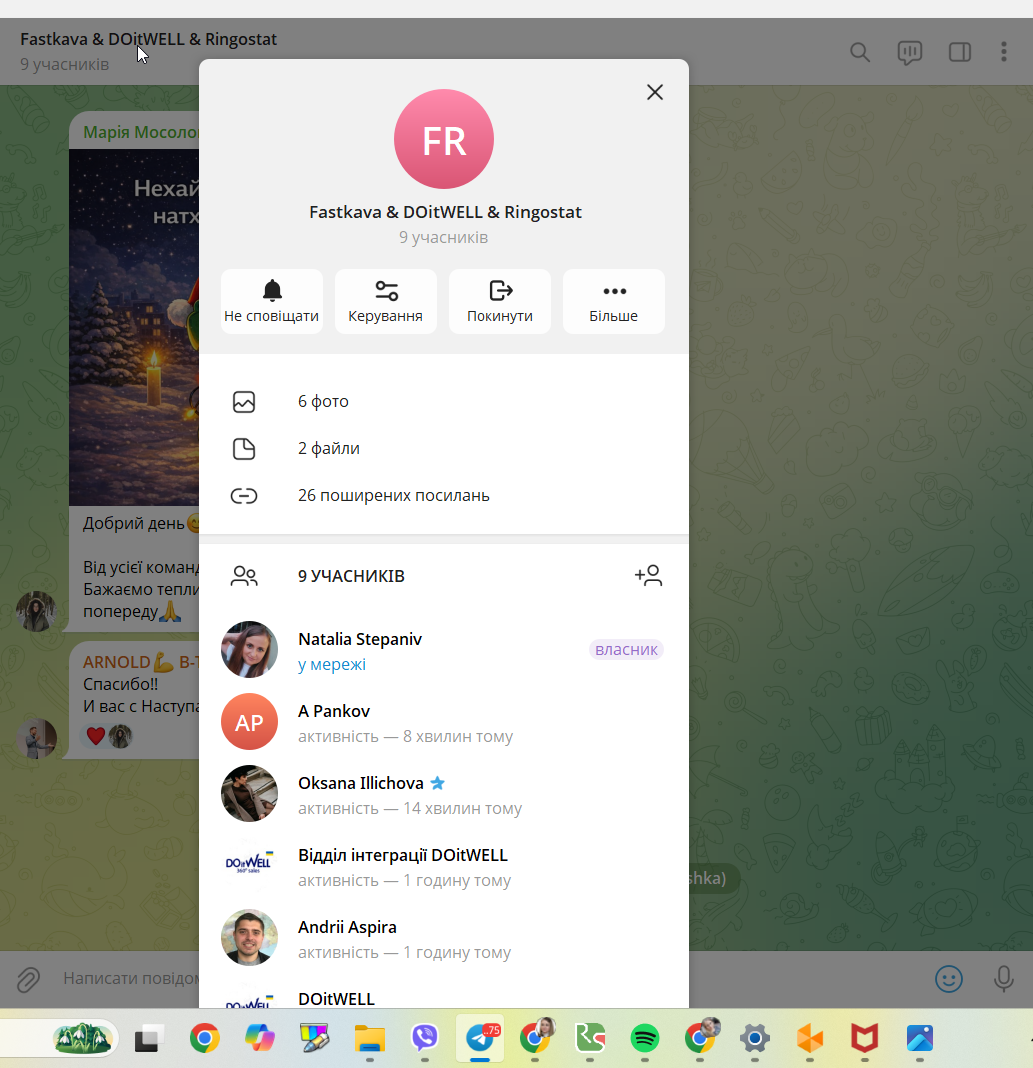Click the 9 УЧАСНИКІВ header text
The height and width of the screenshot is (1068, 1033).
pos(351,576)
